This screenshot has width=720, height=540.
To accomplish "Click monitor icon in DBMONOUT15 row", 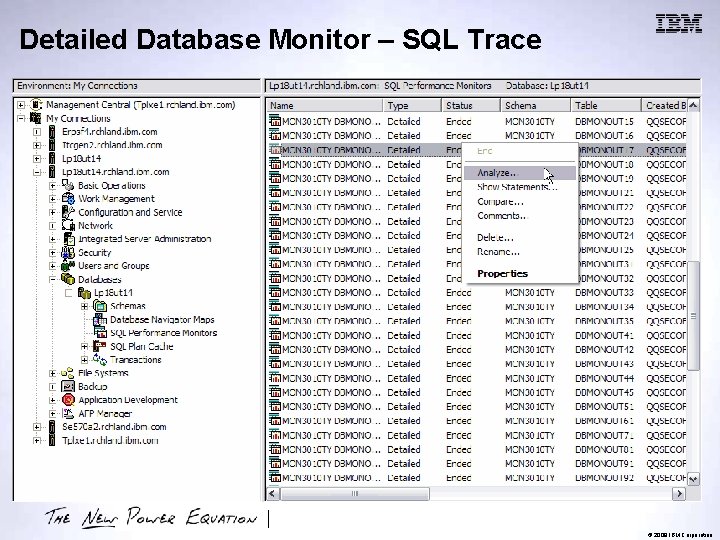I will click(x=275, y=121).
